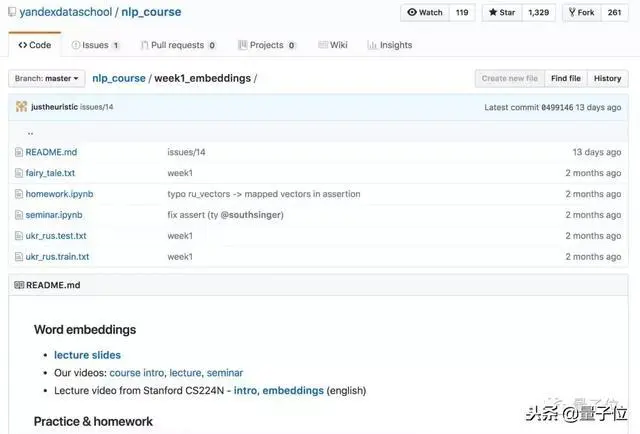640x434 pixels.
Task: Click the eye icon on Watch button
Action: [412, 12]
